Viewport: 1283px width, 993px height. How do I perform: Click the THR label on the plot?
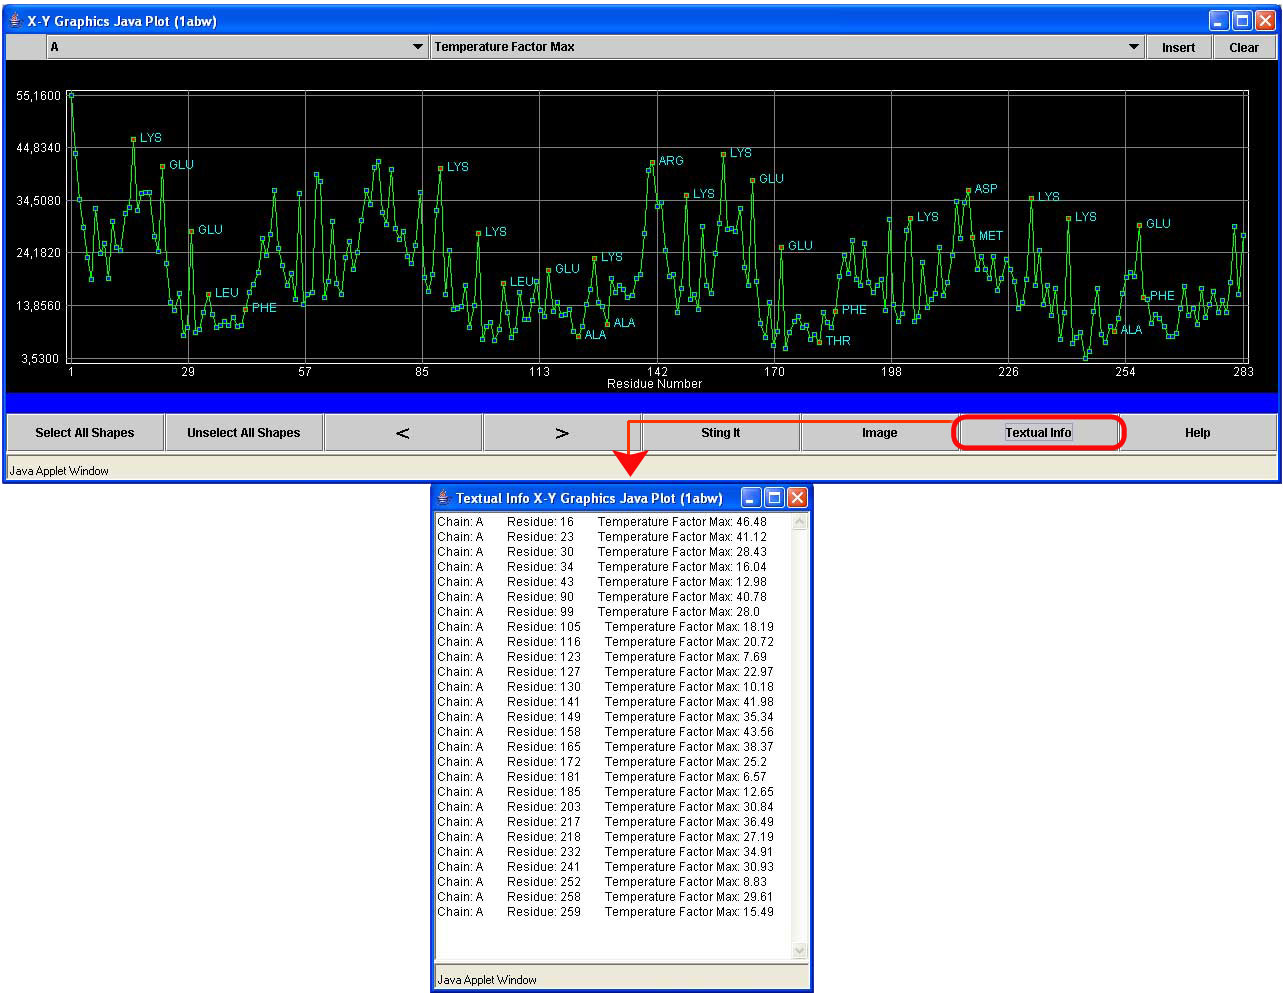838,341
